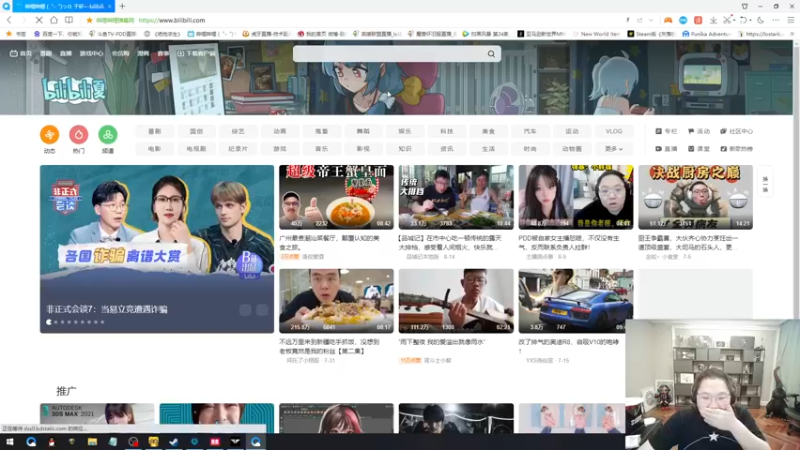Click the Bilibili search input field
This screenshot has width=800, height=450.
click(390, 54)
